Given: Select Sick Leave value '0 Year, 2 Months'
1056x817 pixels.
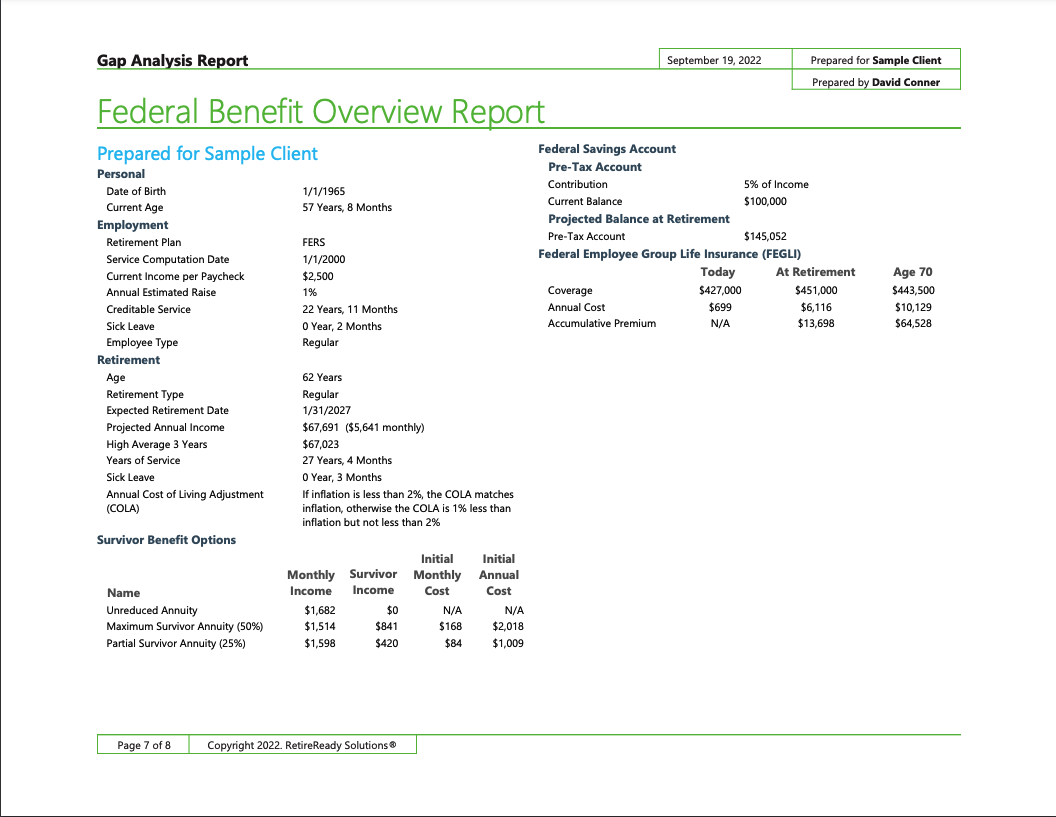Looking at the screenshot, I should pos(341,326).
